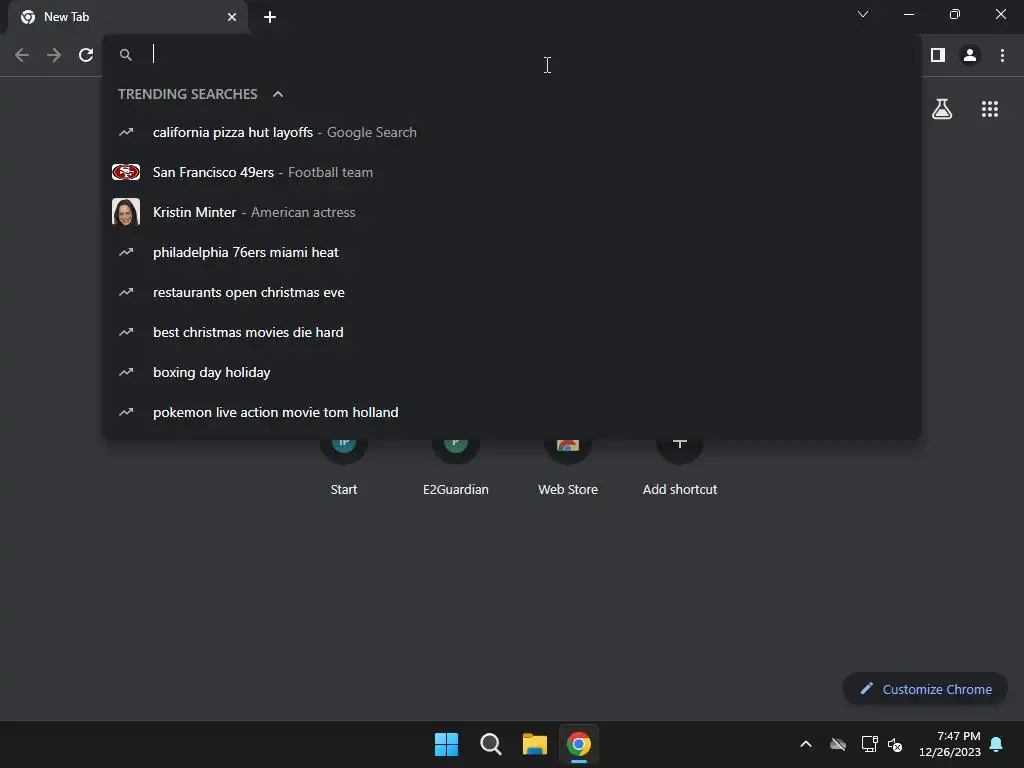
Task: Click trending icon beside restaurants open suggestion
Action: pos(126,292)
